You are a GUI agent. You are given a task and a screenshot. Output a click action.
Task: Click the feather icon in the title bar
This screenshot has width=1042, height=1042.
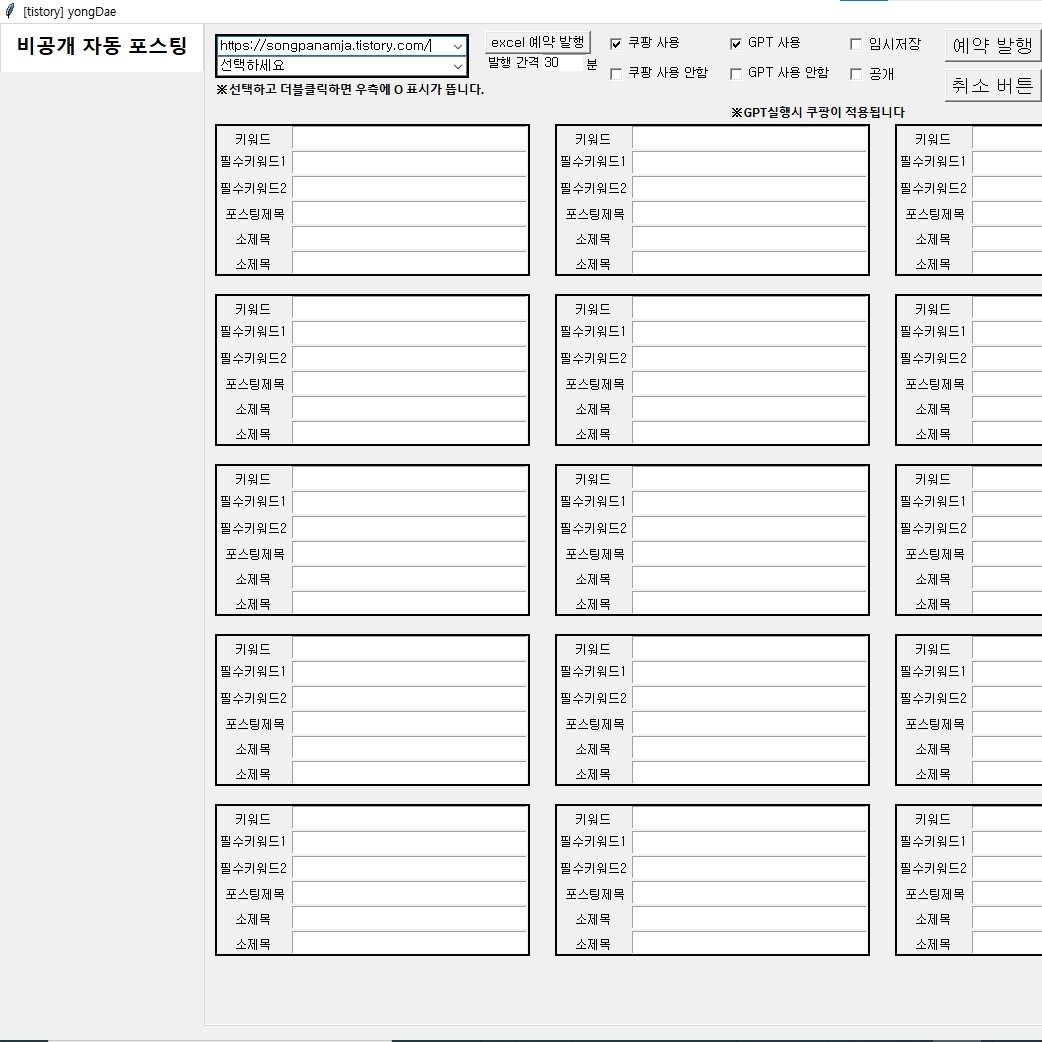tap(10, 11)
